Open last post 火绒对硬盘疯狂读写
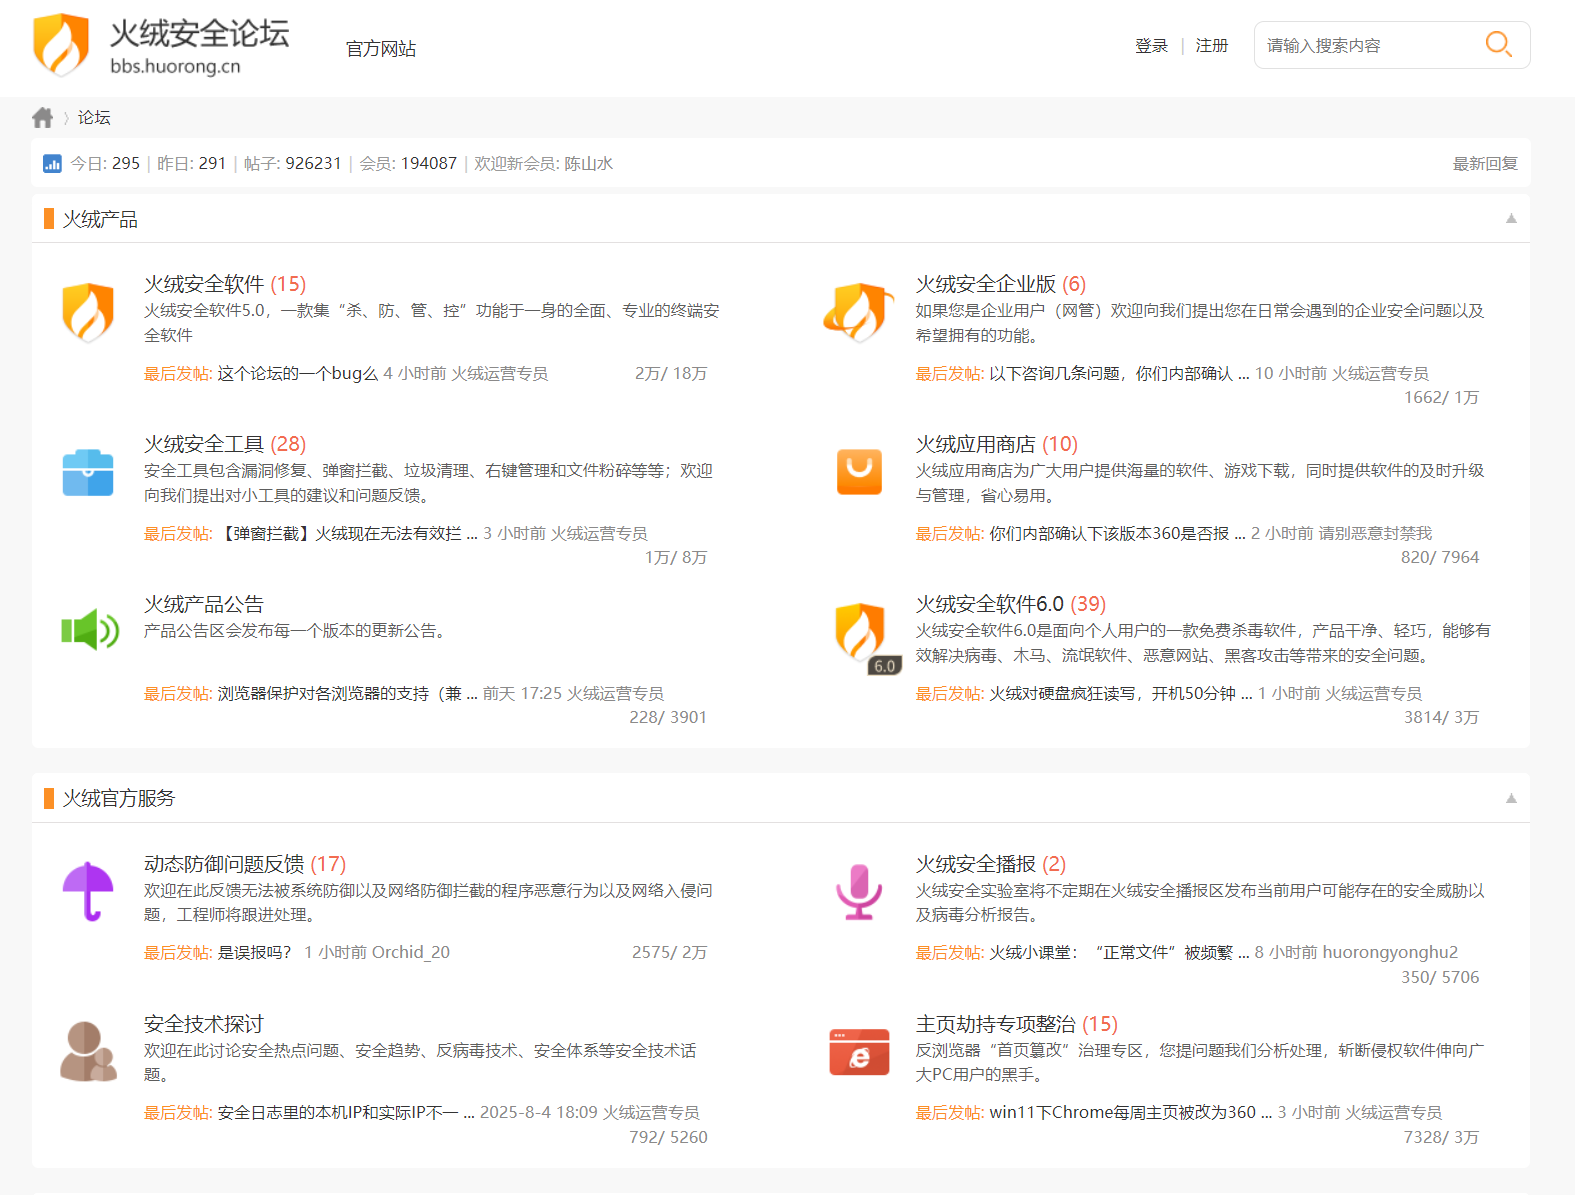This screenshot has width=1575, height=1195. coord(1121,694)
